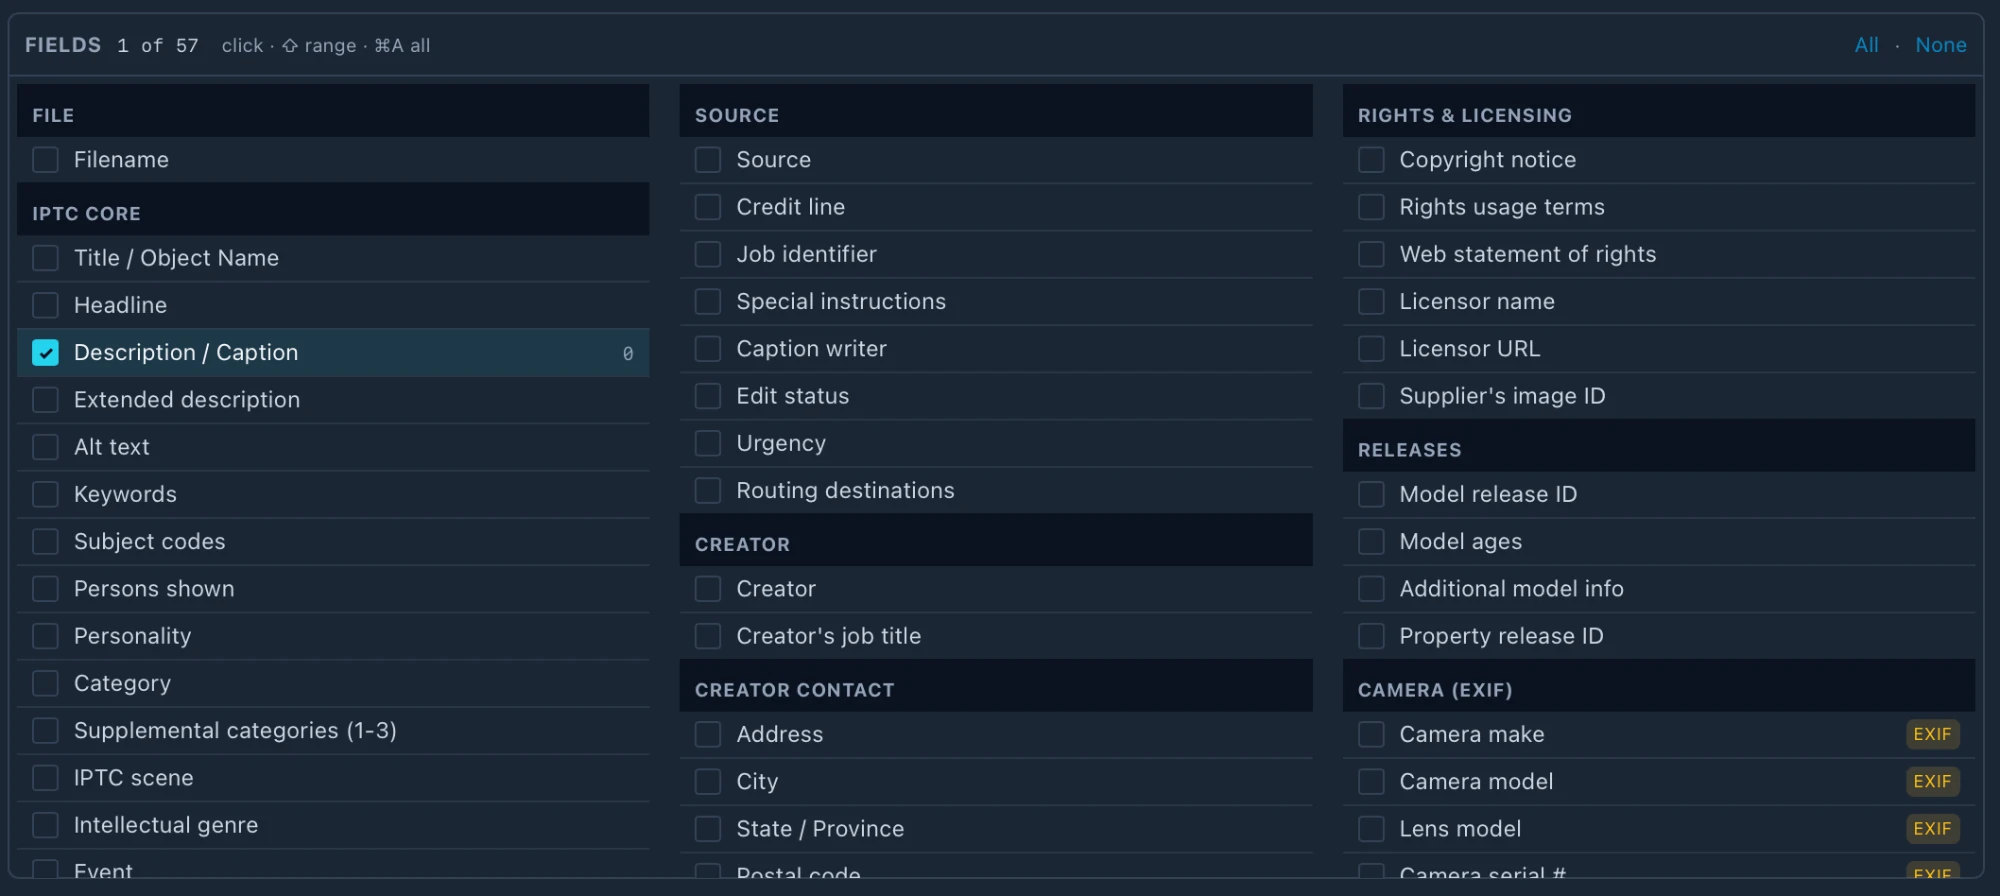Check the Category checkbox
The height and width of the screenshot is (896, 2000).
click(x=45, y=683)
